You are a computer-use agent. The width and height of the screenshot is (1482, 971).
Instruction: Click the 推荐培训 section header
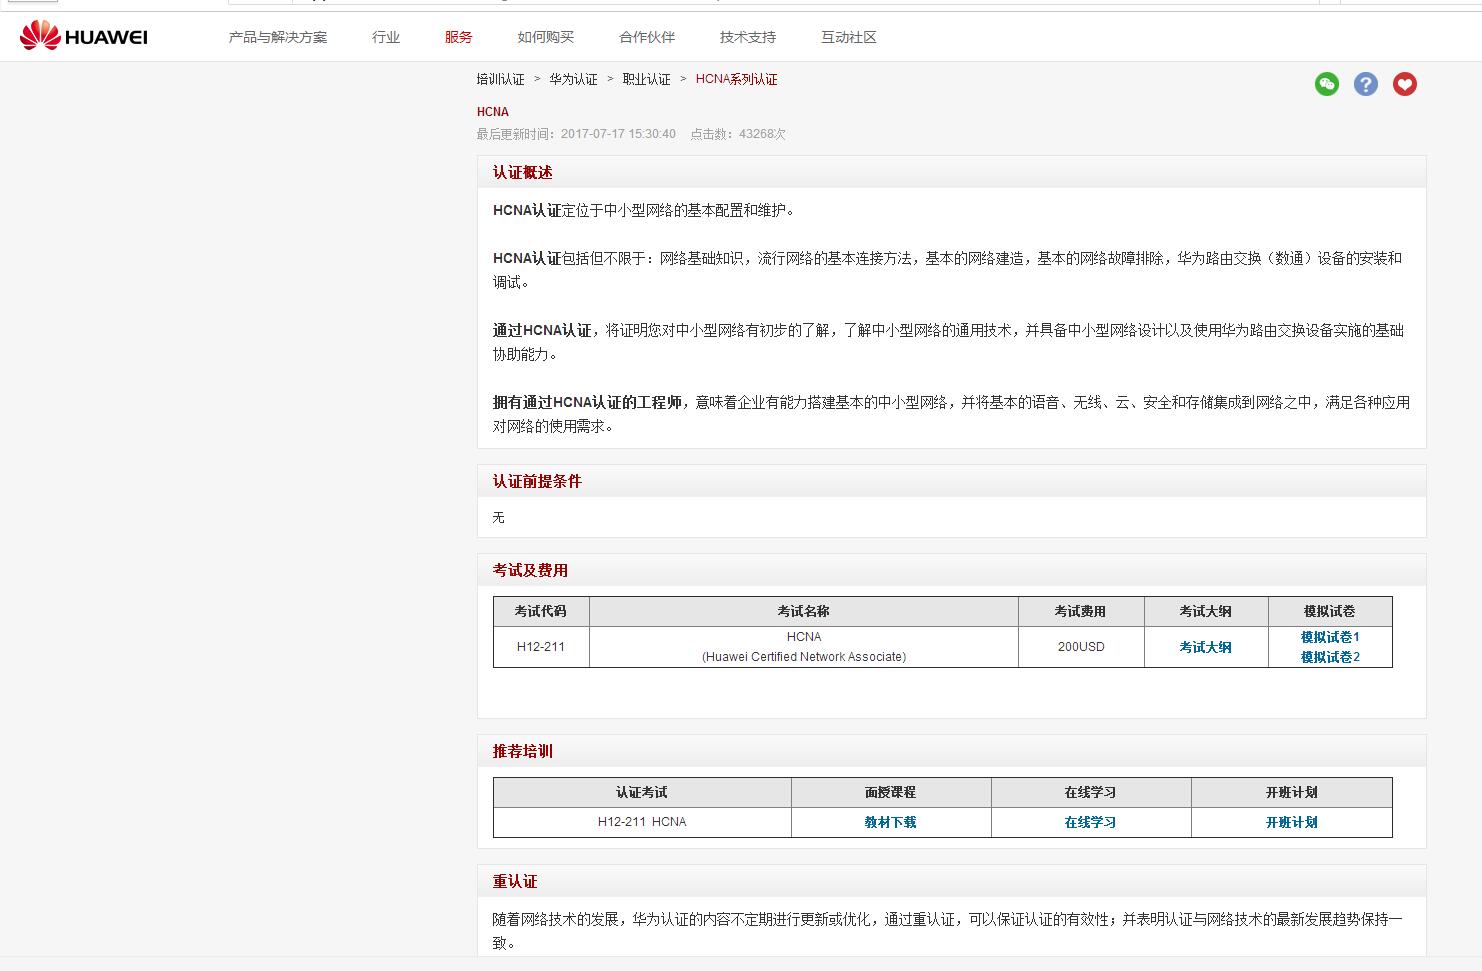tap(952, 751)
